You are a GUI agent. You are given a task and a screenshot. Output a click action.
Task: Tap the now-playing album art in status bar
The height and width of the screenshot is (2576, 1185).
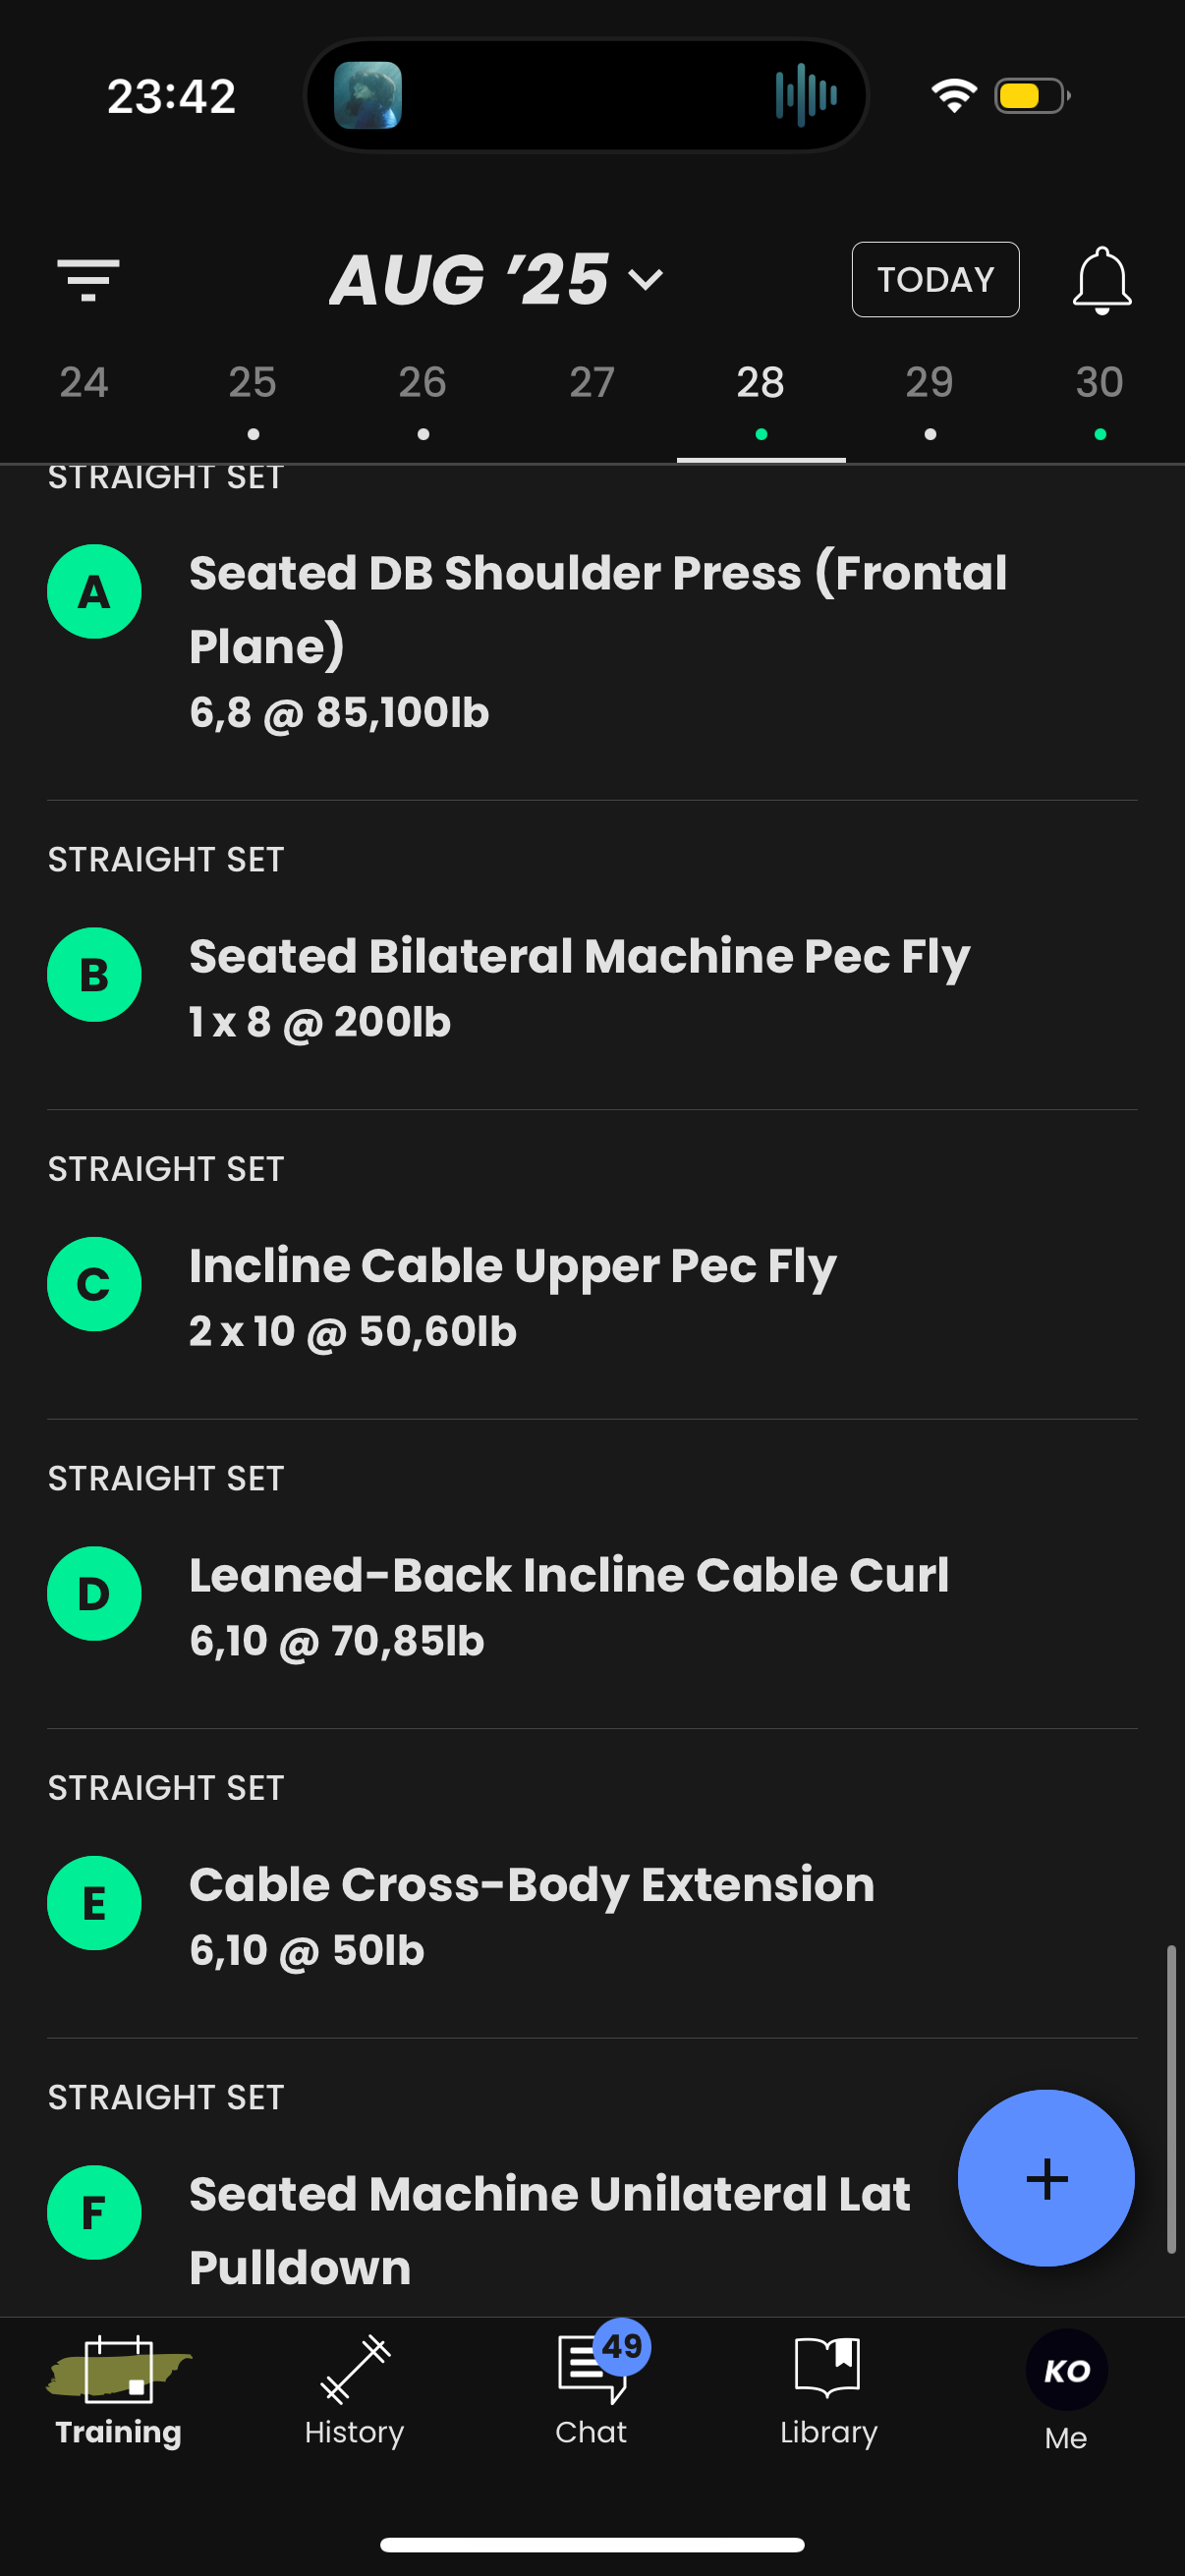[368, 96]
